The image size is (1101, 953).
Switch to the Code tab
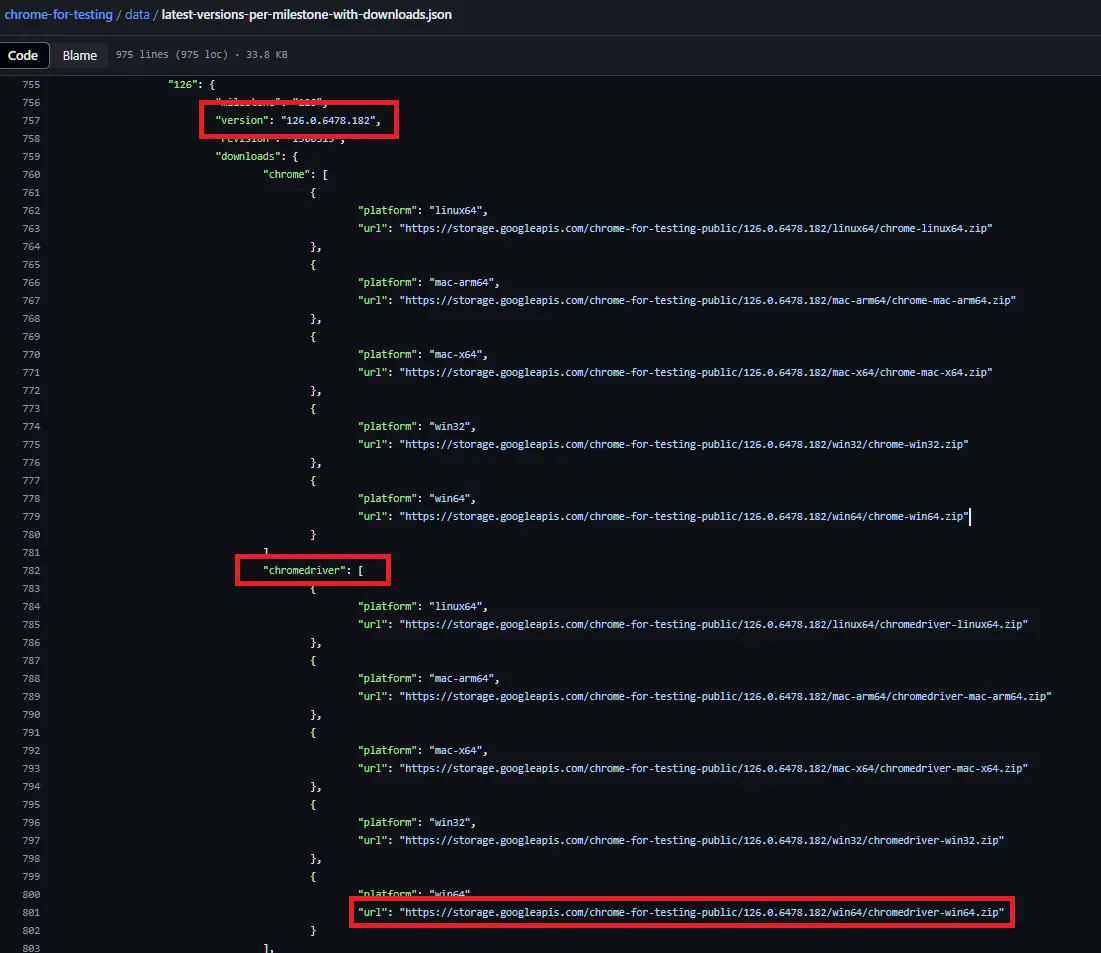coord(23,55)
